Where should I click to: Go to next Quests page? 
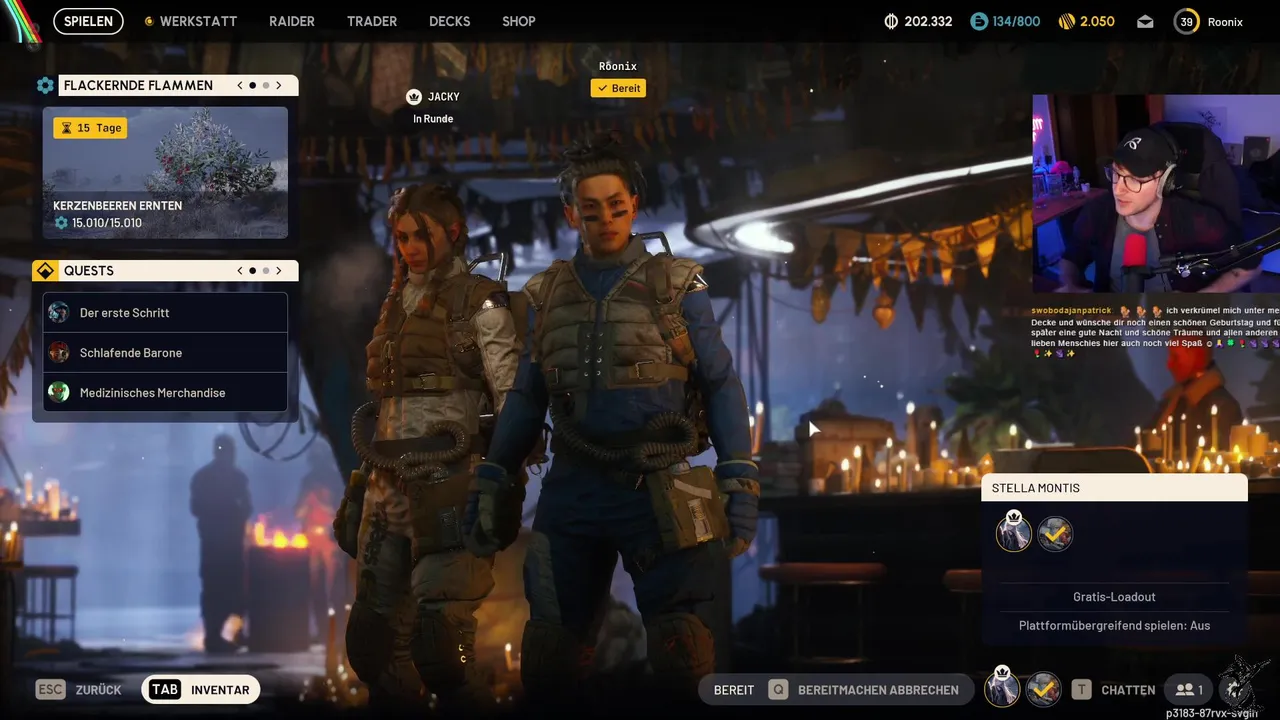(x=279, y=271)
